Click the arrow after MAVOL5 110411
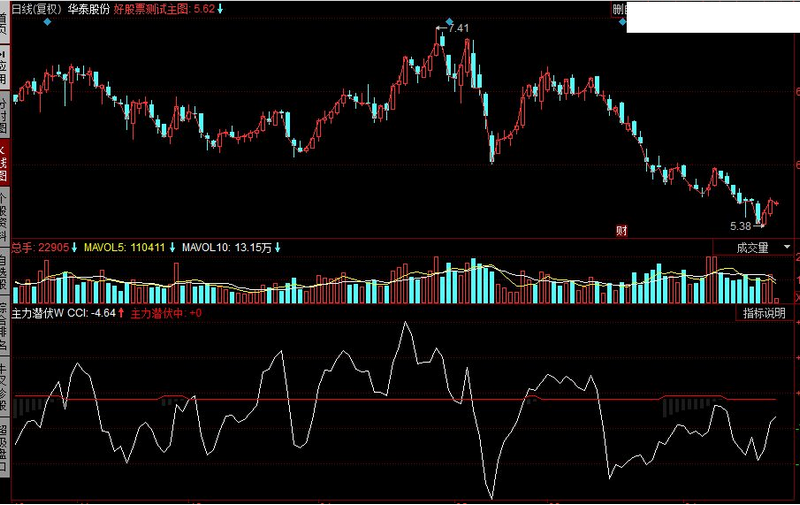The image size is (800, 505). click(x=172, y=247)
